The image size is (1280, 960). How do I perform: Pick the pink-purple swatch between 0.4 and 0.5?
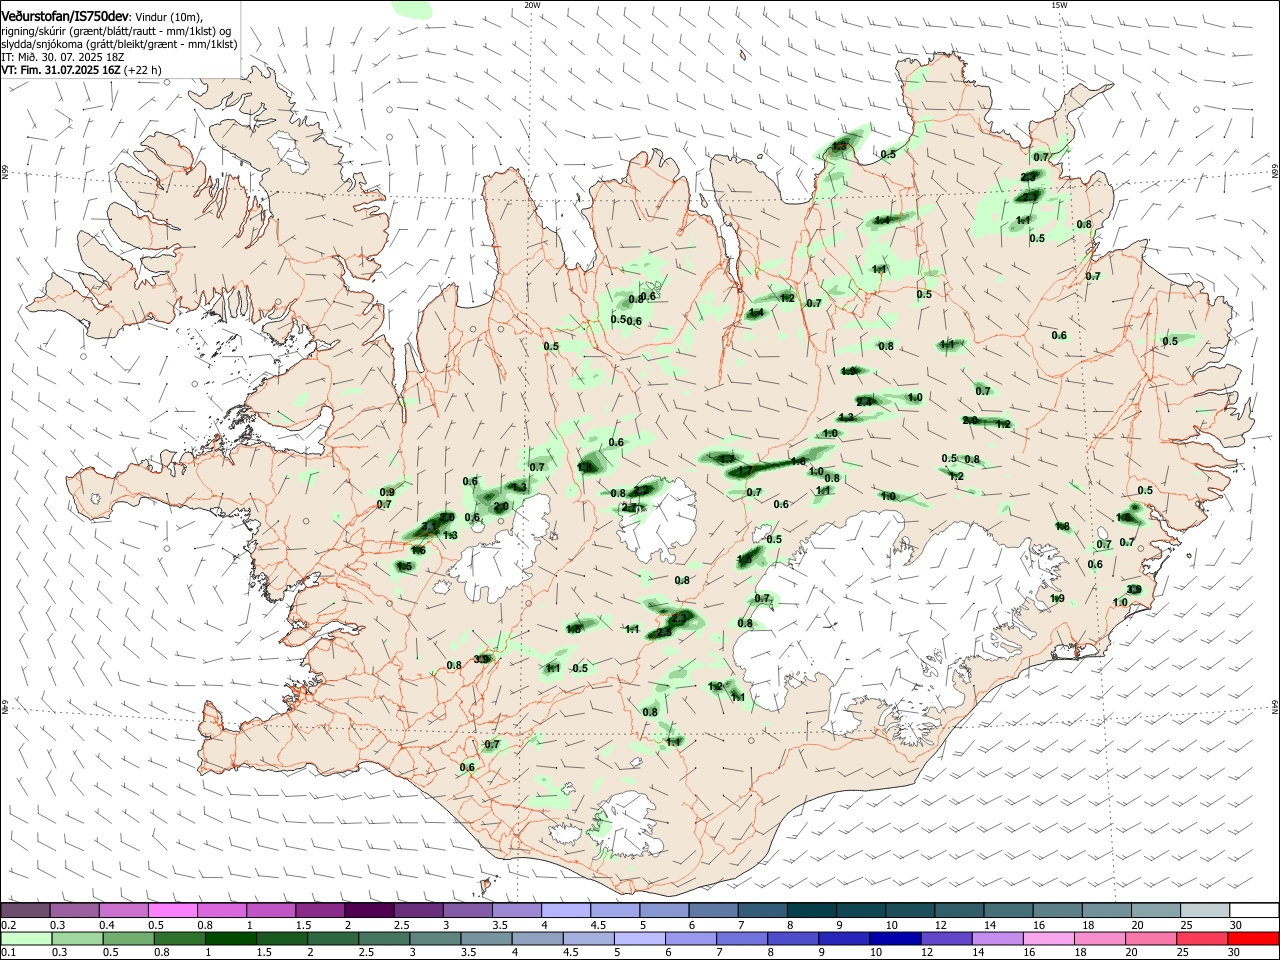(123, 911)
